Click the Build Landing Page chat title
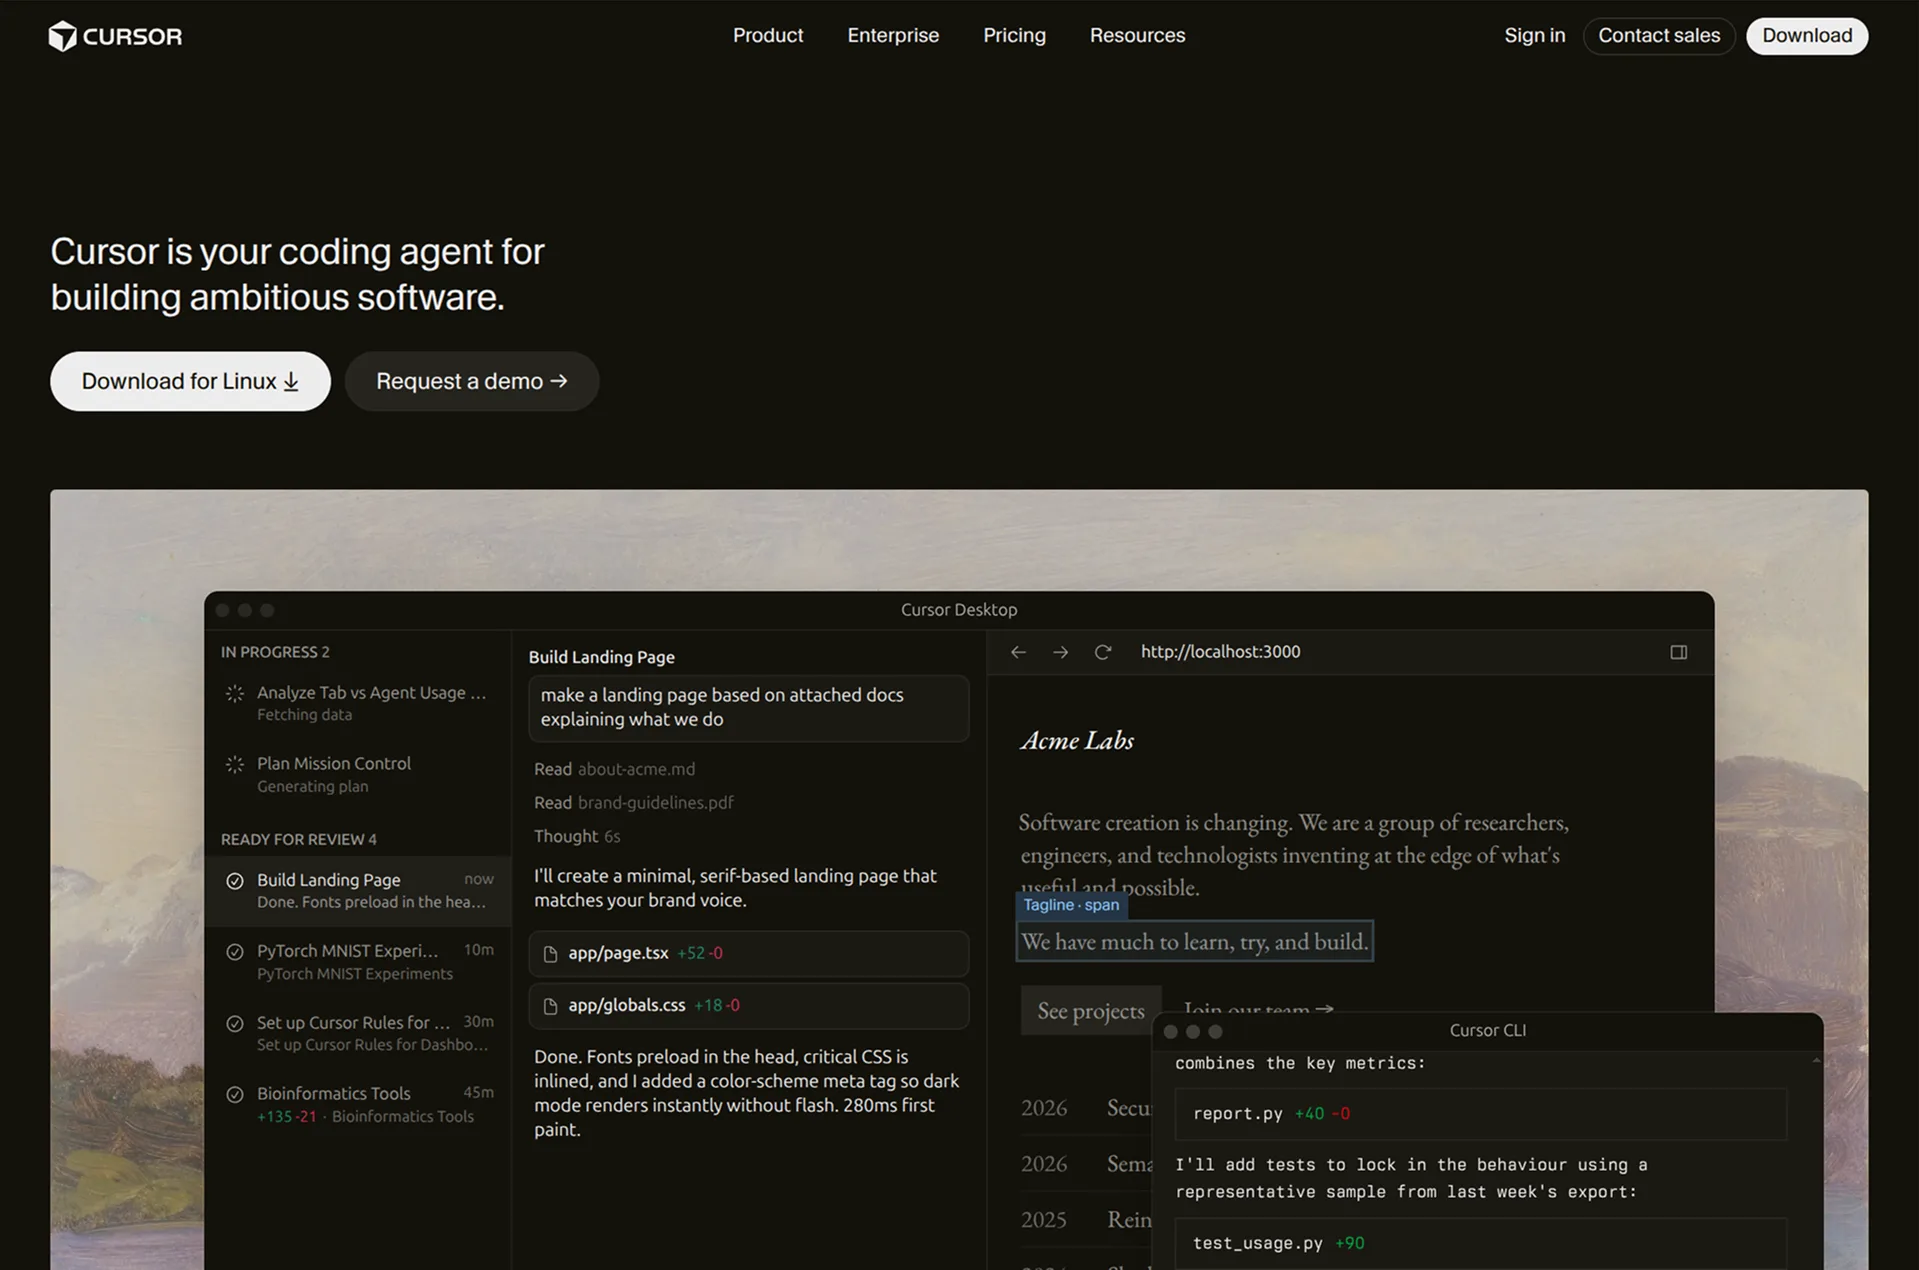The height and width of the screenshot is (1270, 1919). (601, 657)
